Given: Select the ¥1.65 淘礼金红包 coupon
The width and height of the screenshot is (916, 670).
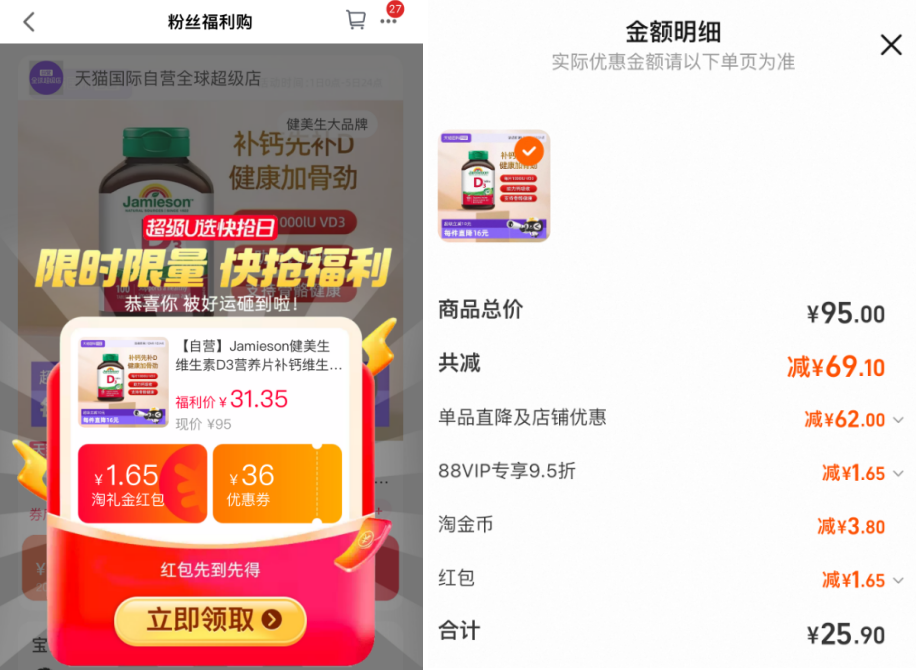Looking at the screenshot, I should (143, 484).
